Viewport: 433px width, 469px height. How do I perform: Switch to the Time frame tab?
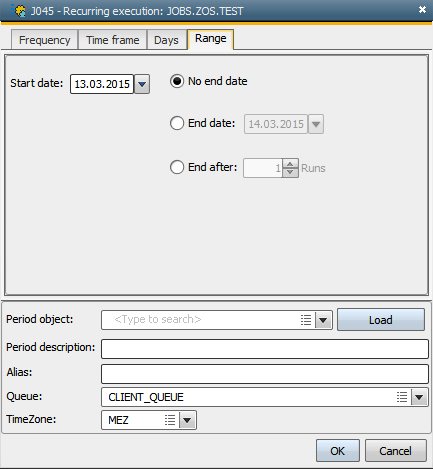point(113,40)
